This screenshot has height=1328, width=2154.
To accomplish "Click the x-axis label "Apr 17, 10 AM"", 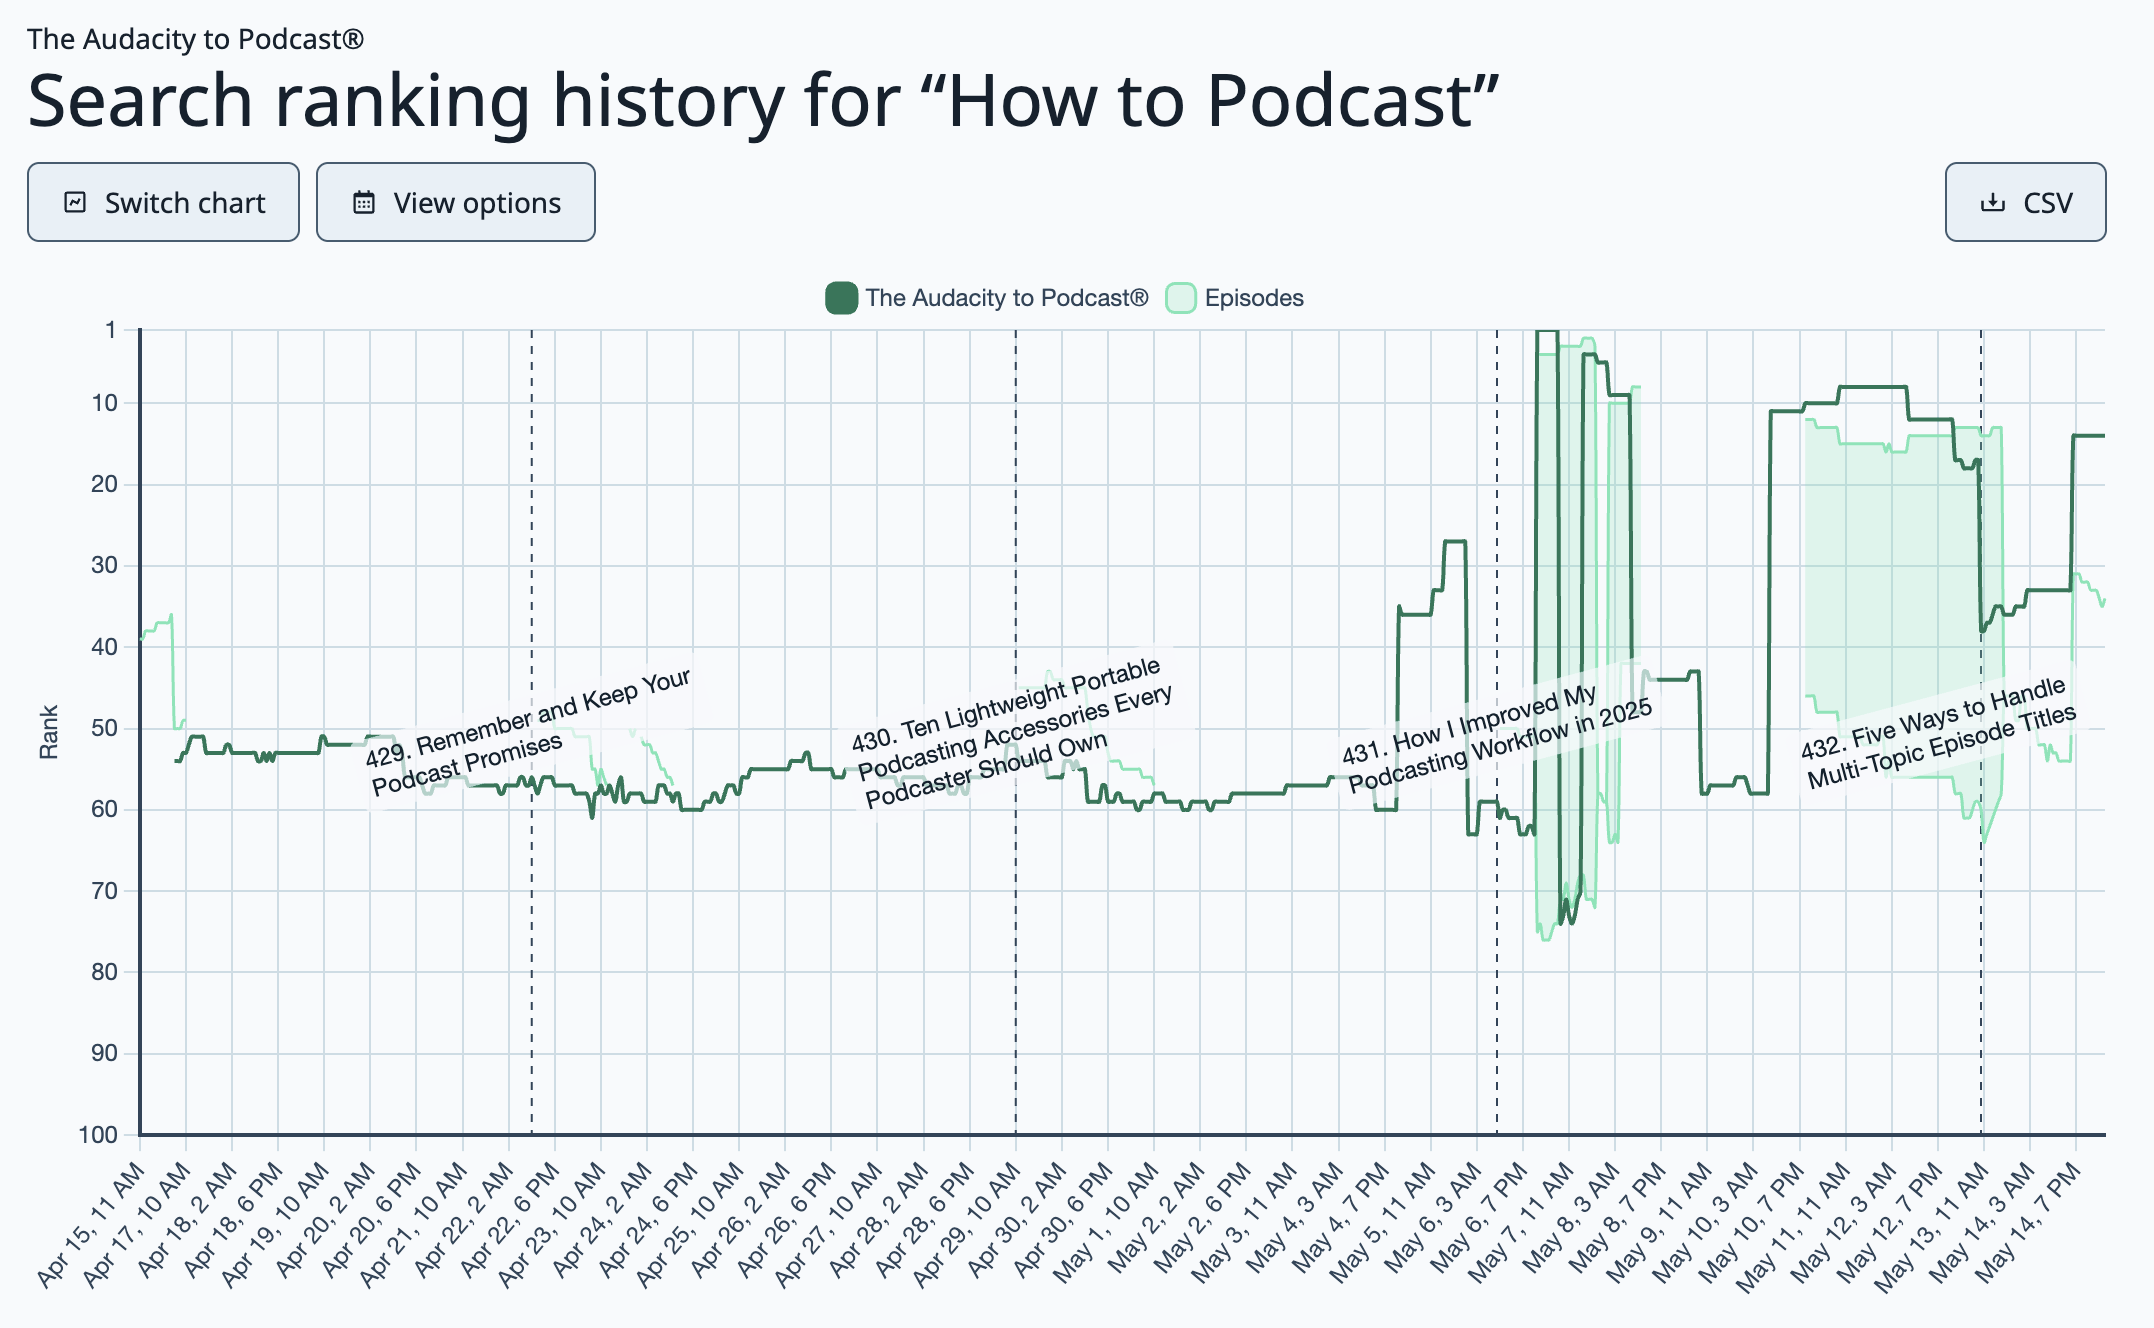I will pyautogui.click(x=137, y=1224).
